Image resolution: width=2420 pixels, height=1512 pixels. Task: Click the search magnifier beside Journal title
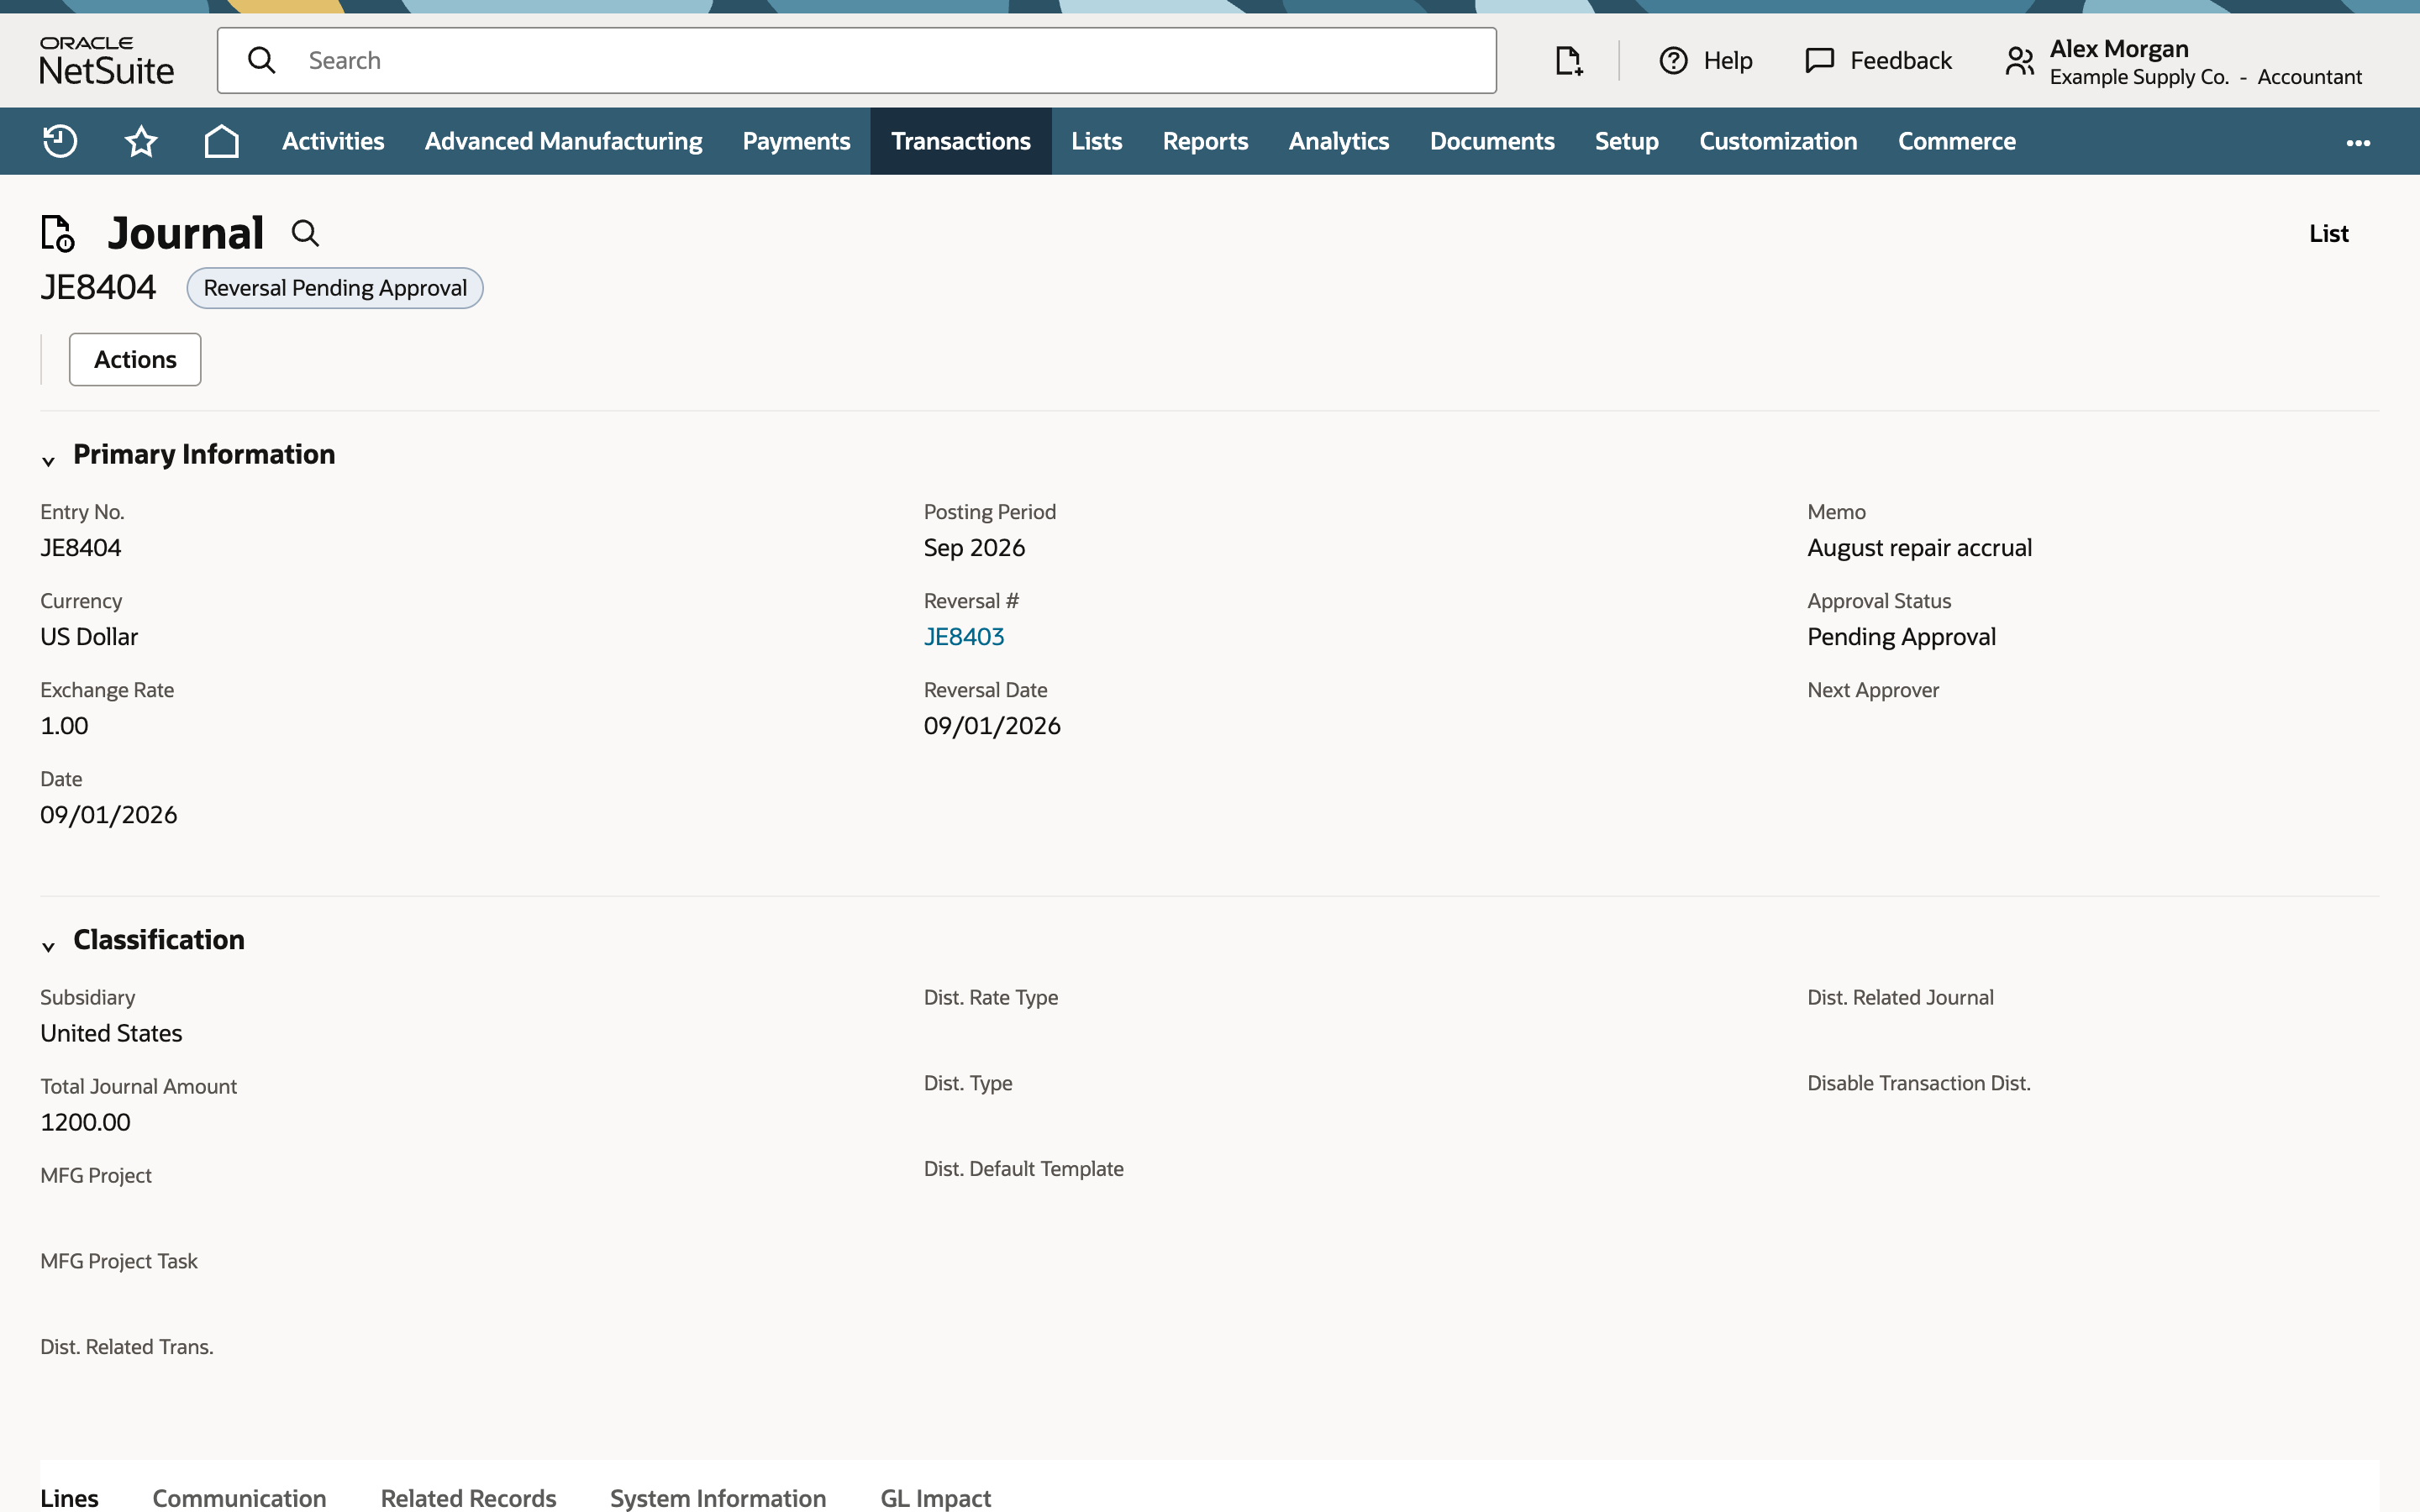pyautogui.click(x=305, y=233)
